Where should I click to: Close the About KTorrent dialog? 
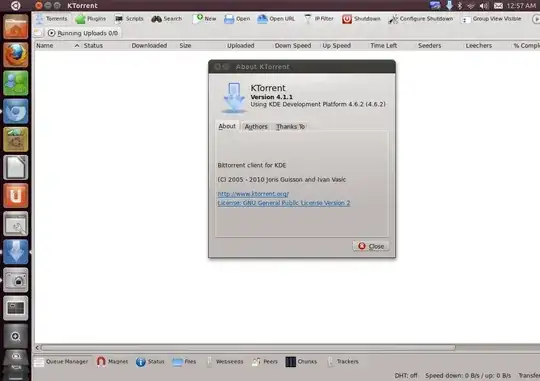click(371, 246)
